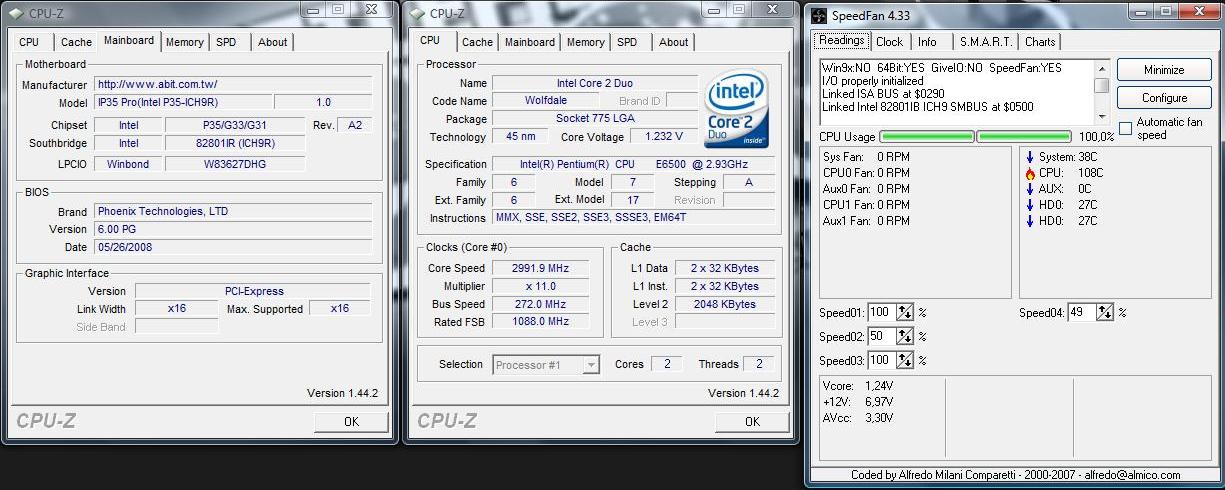This screenshot has height=490, width=1225.
Task: Click the 82801IR (ICH9R) southbridge field
Action: point(234,143)
